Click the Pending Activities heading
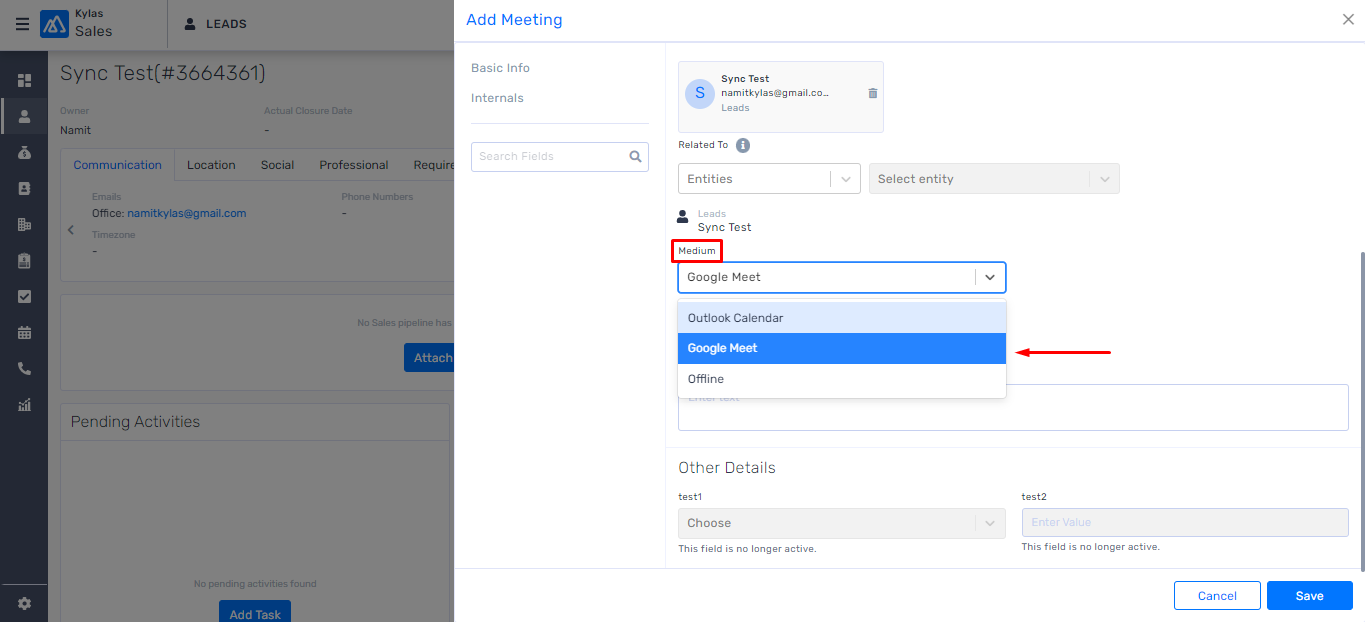Image resolution: width=1365 pixels, height=622 pixels. pyautogui.click(x=135, y=422)
